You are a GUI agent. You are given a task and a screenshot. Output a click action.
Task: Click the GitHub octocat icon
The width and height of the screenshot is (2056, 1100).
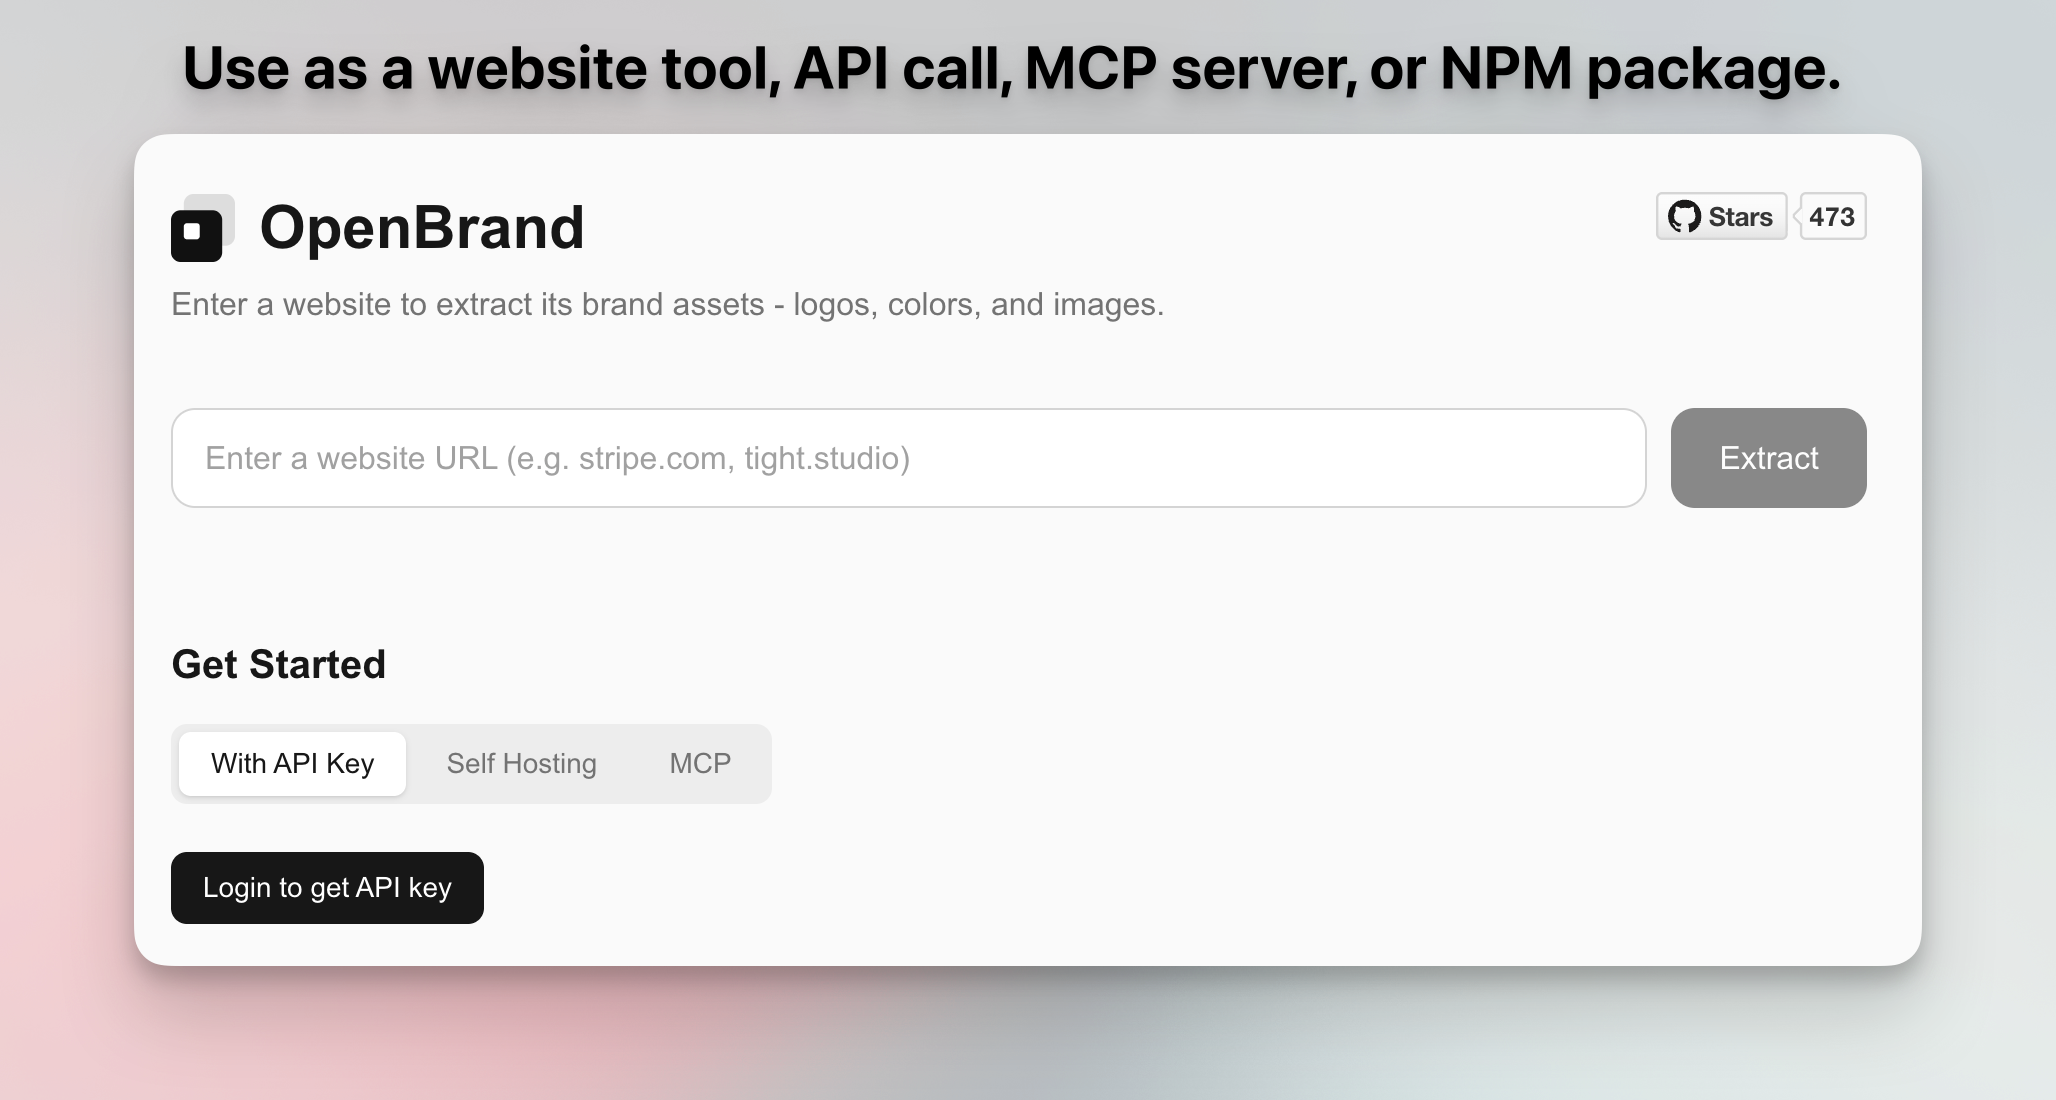click(1684, 217)
